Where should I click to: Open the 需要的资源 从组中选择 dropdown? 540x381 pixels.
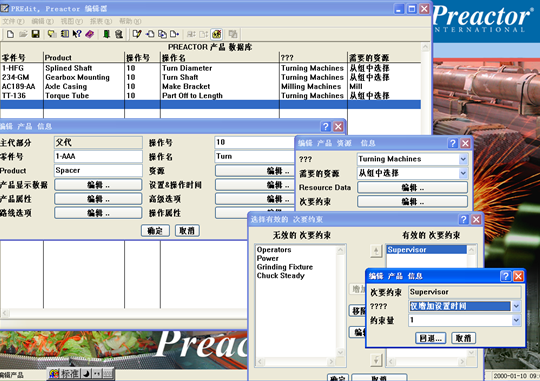[463, 173]
